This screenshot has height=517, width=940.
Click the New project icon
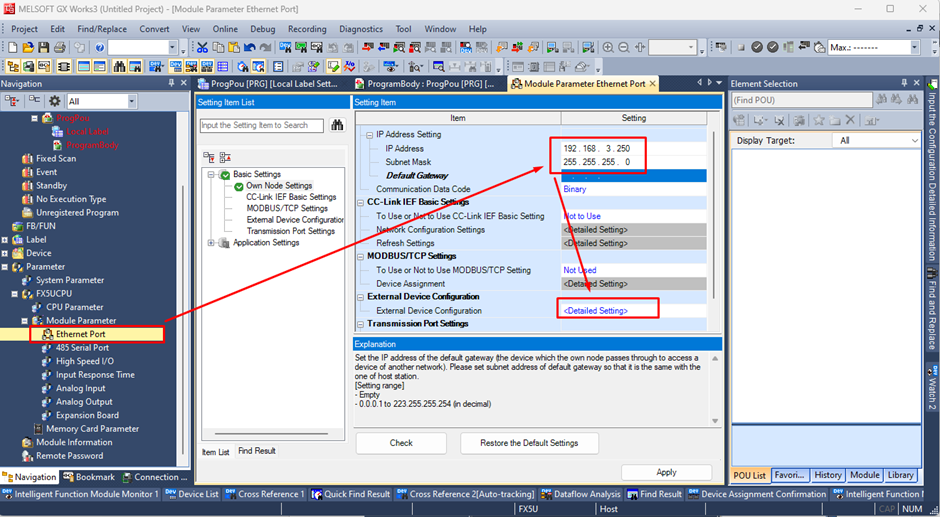click(13, 47)
